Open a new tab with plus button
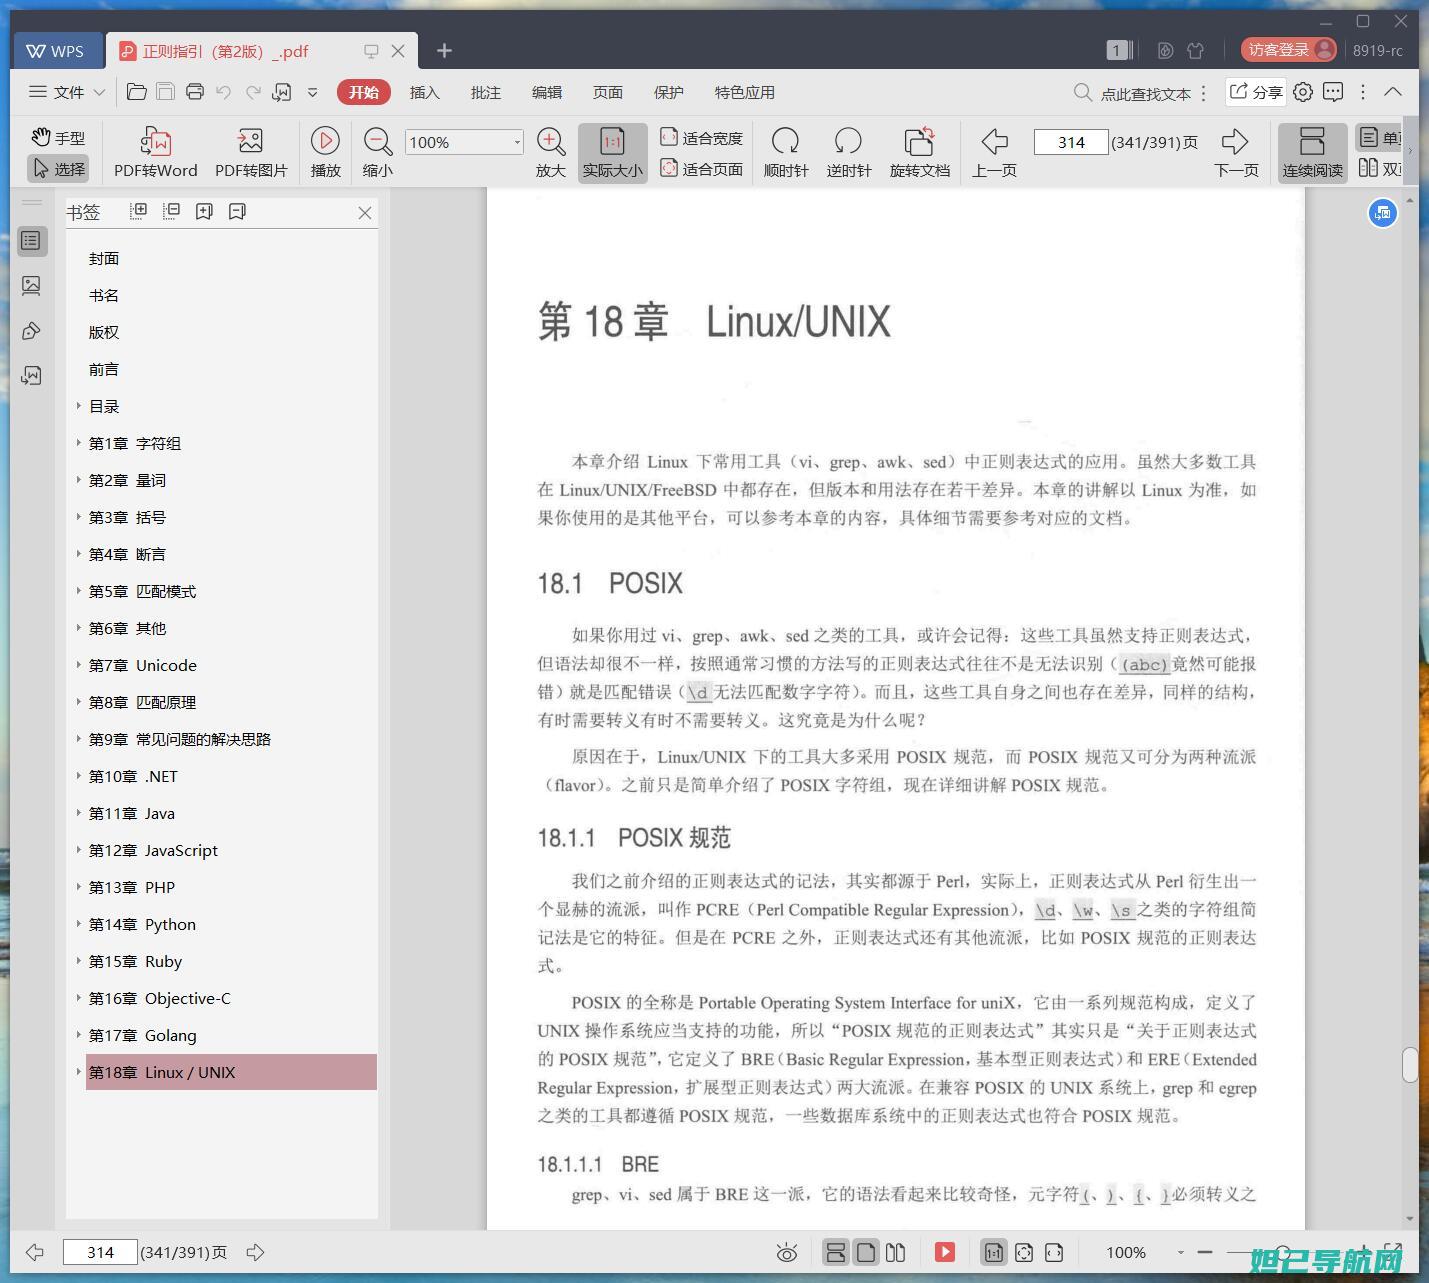Screen dimensions: 1429x1283 coord(444,50)
